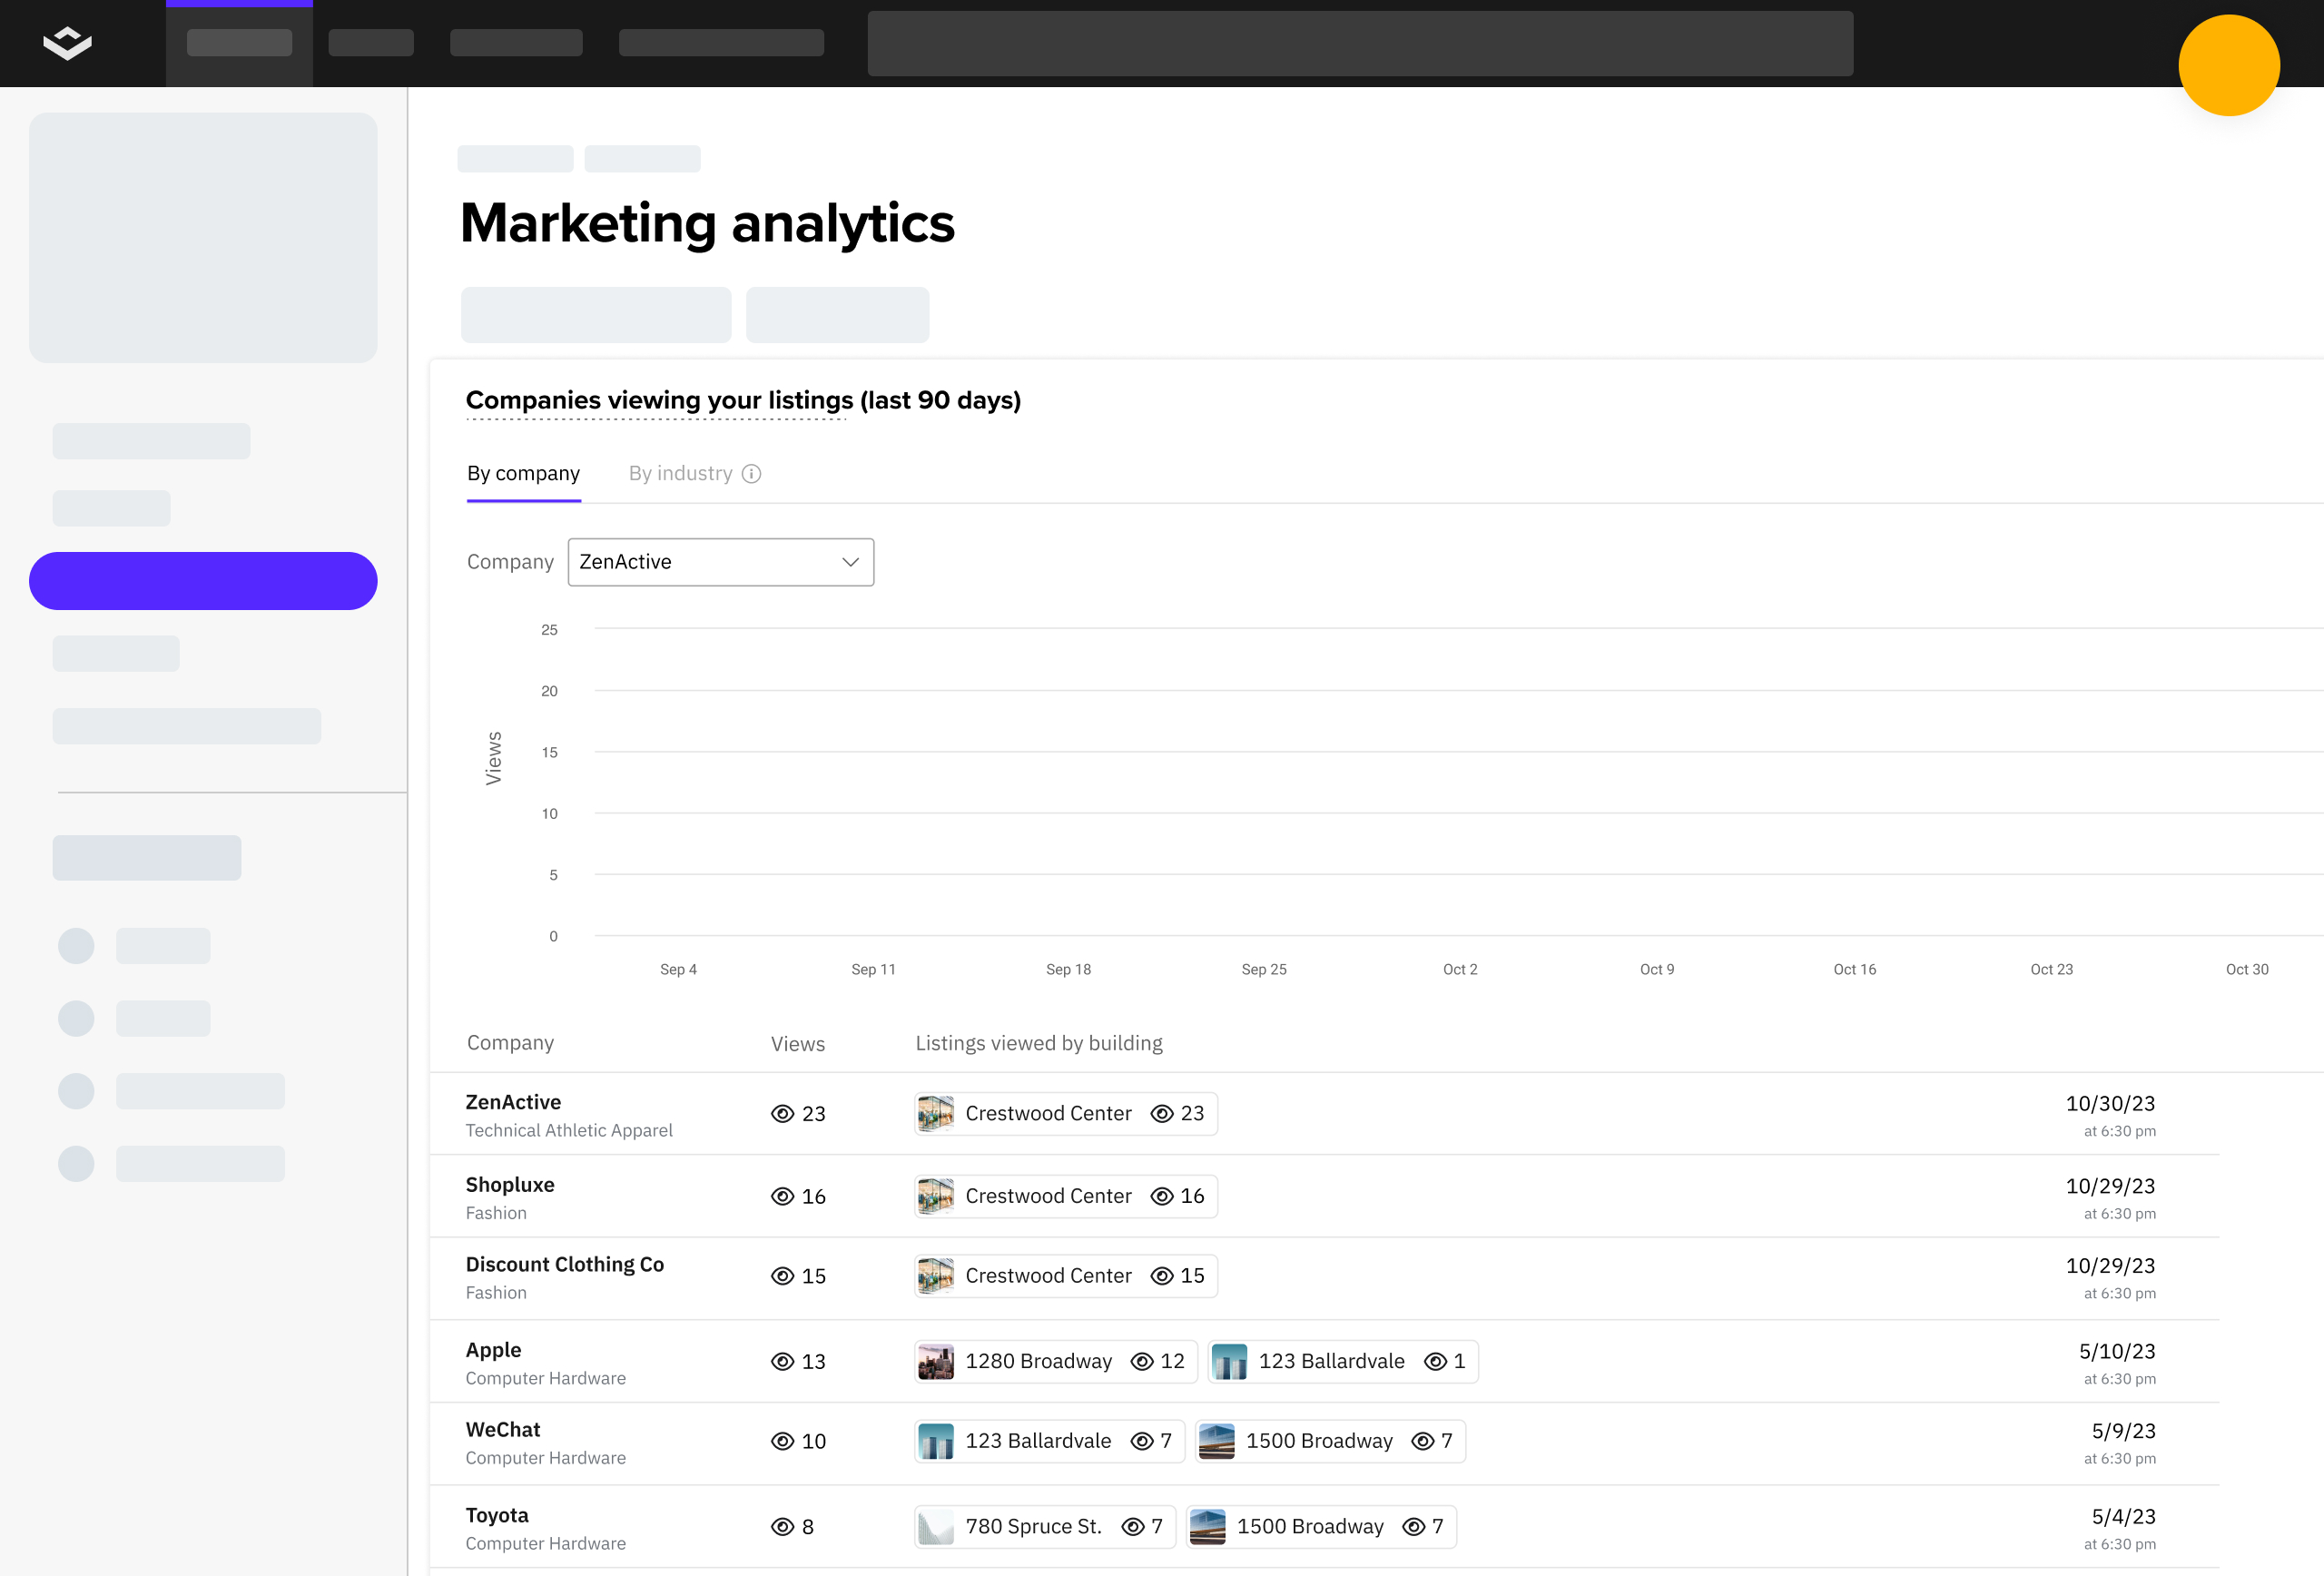Select the highlighted purple sidebar item
The width and height of the screenshot is (2324, 1576).
(x=203, y=581)
